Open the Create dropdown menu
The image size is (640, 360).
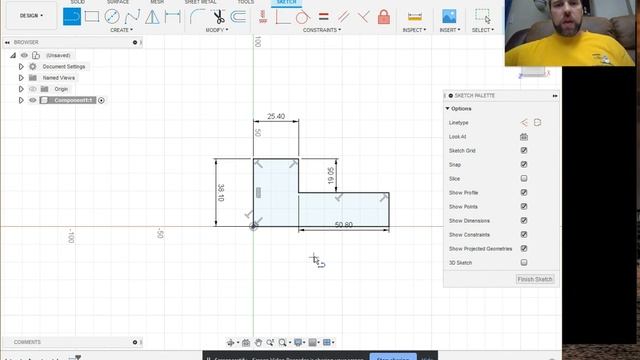coord(121,30)
